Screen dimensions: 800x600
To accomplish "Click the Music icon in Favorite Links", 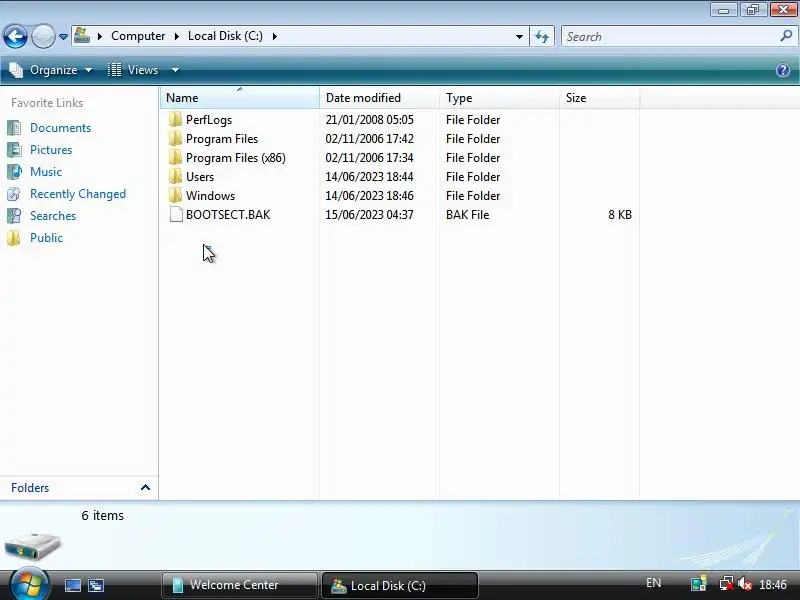I will pos(14,171).
